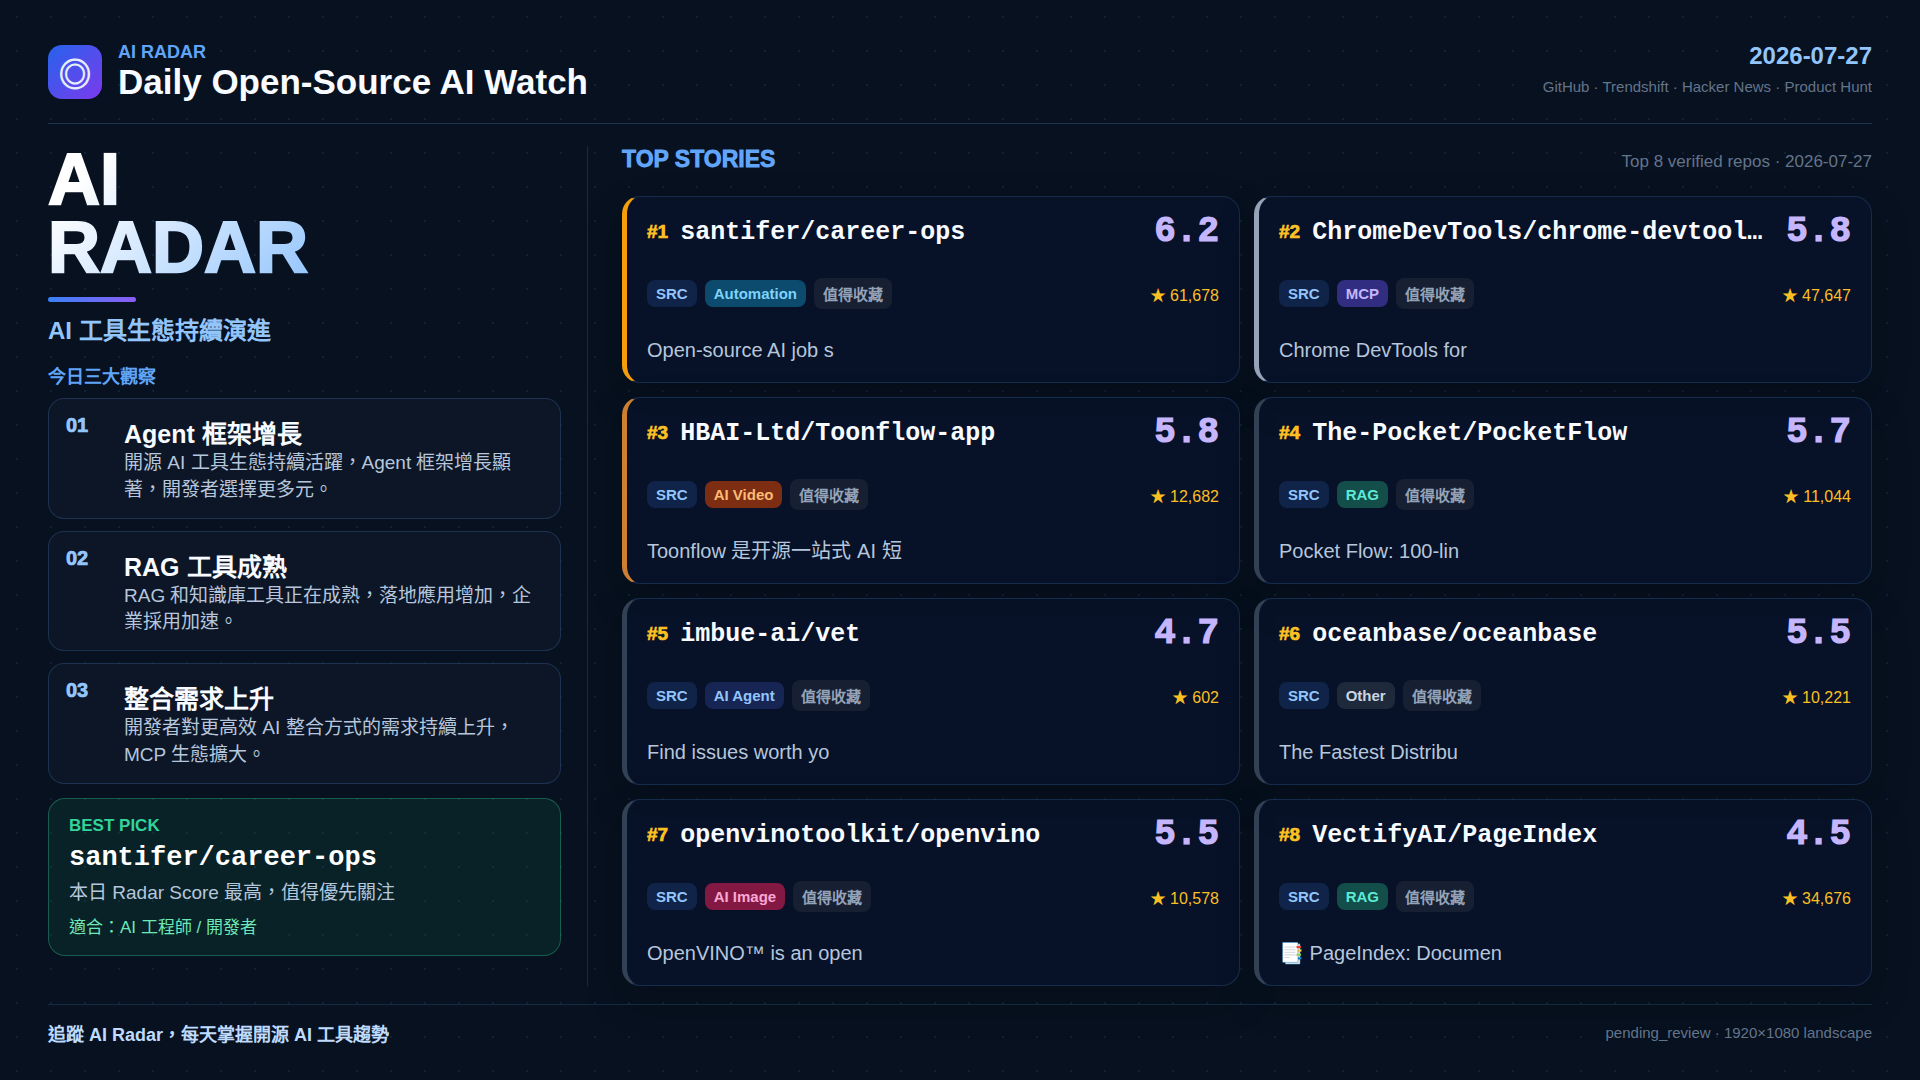1920x1080 pixels.
Task: Click 值得收藏 tag on PageIndex card
Action: click(x=1434, y=897)
